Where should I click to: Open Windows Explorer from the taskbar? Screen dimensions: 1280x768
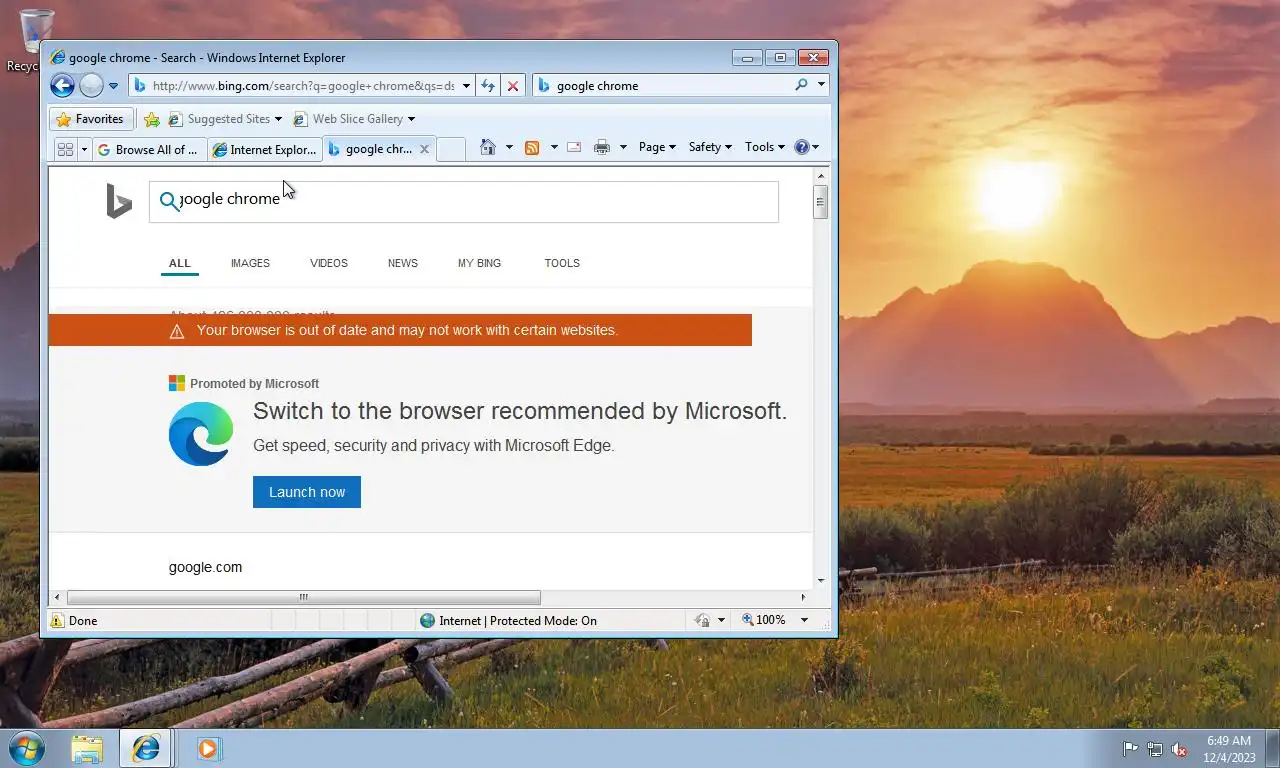click(x=87, y=748)
